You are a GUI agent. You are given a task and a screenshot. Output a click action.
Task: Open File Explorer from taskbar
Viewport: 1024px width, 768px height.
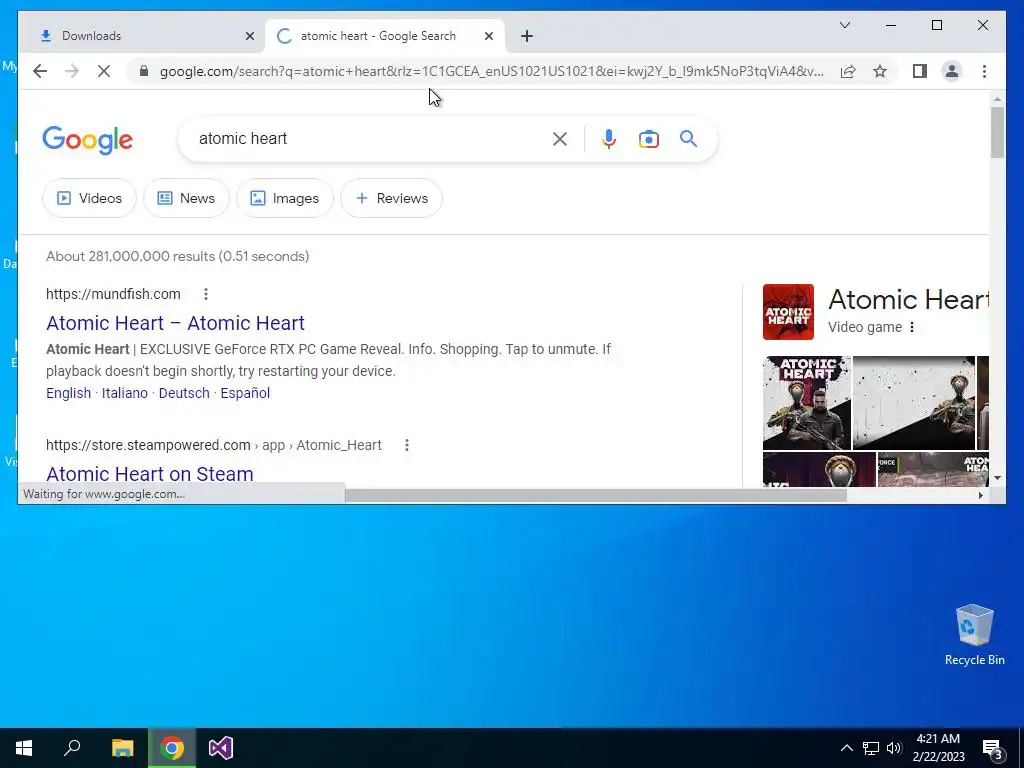[122, 748]
